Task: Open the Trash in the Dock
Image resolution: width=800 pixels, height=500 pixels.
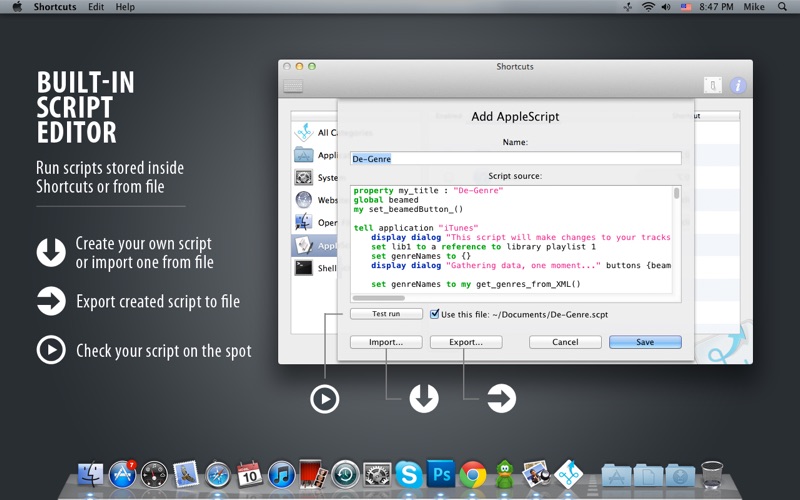Action: point(712,474)
